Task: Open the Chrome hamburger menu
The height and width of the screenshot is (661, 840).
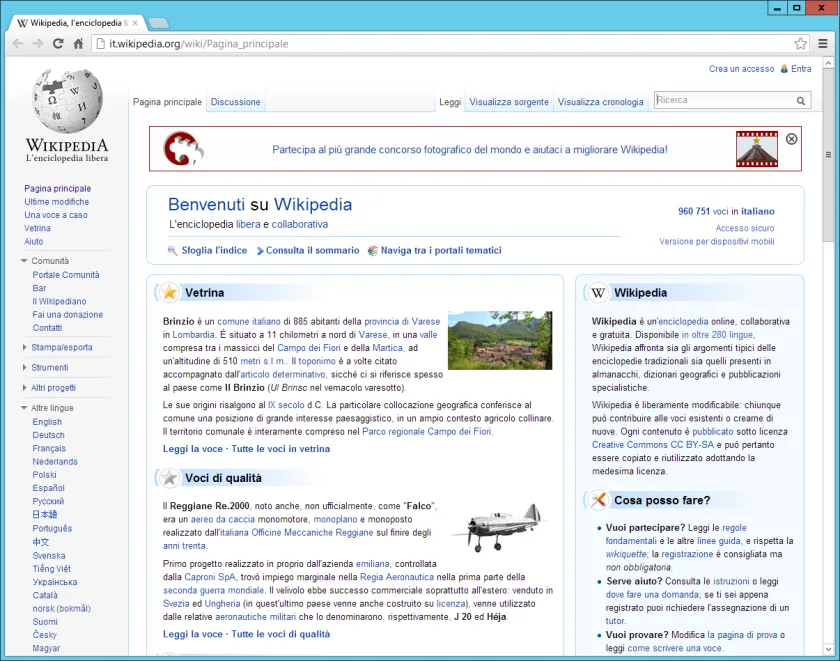Action: point(823,44)
